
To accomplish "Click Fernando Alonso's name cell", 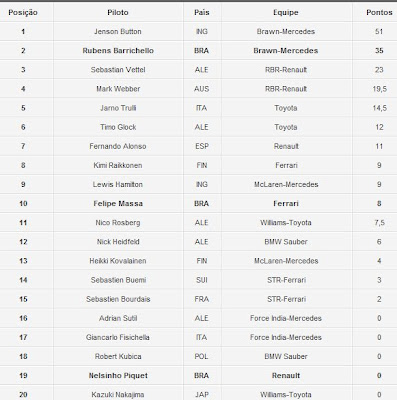I will tap(118, 146).
